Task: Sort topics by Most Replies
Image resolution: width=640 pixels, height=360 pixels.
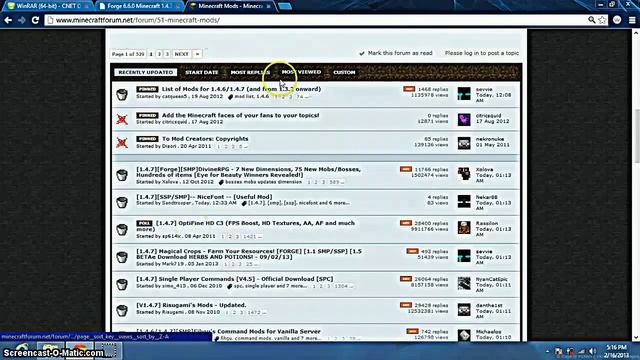Action: click(250, 72)
